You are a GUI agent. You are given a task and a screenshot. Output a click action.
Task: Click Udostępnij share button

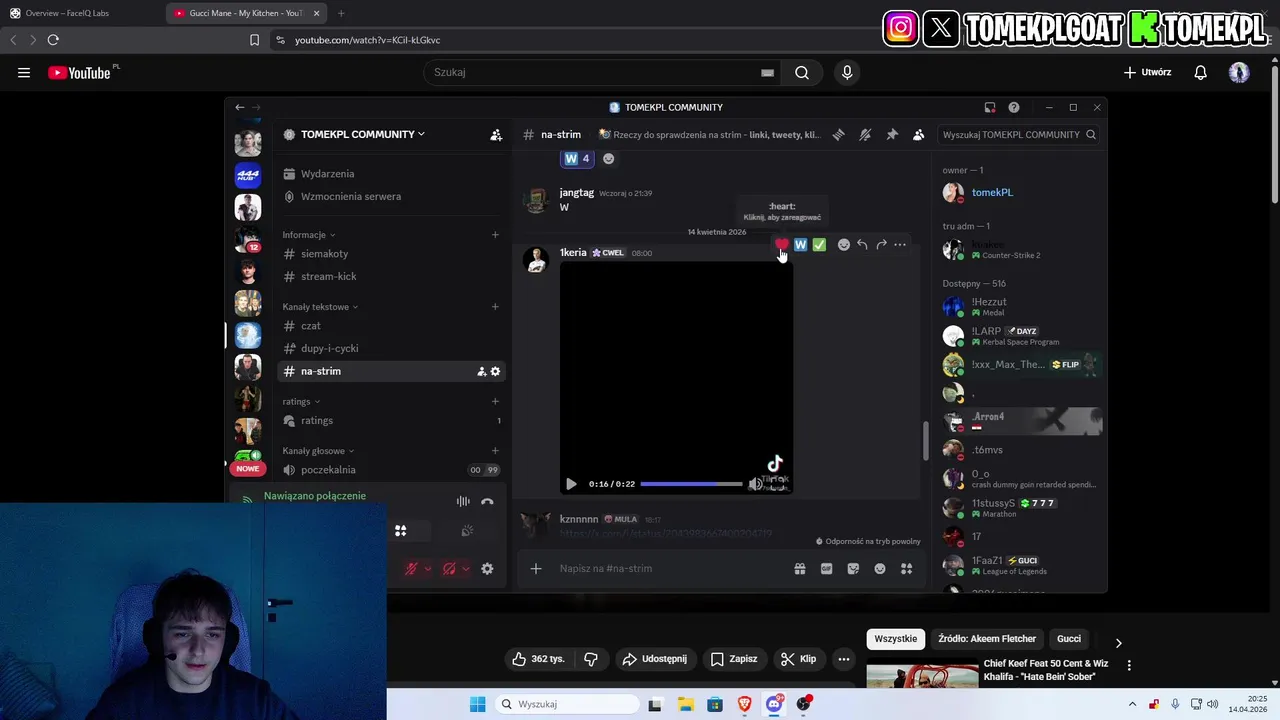click(654, 659)
